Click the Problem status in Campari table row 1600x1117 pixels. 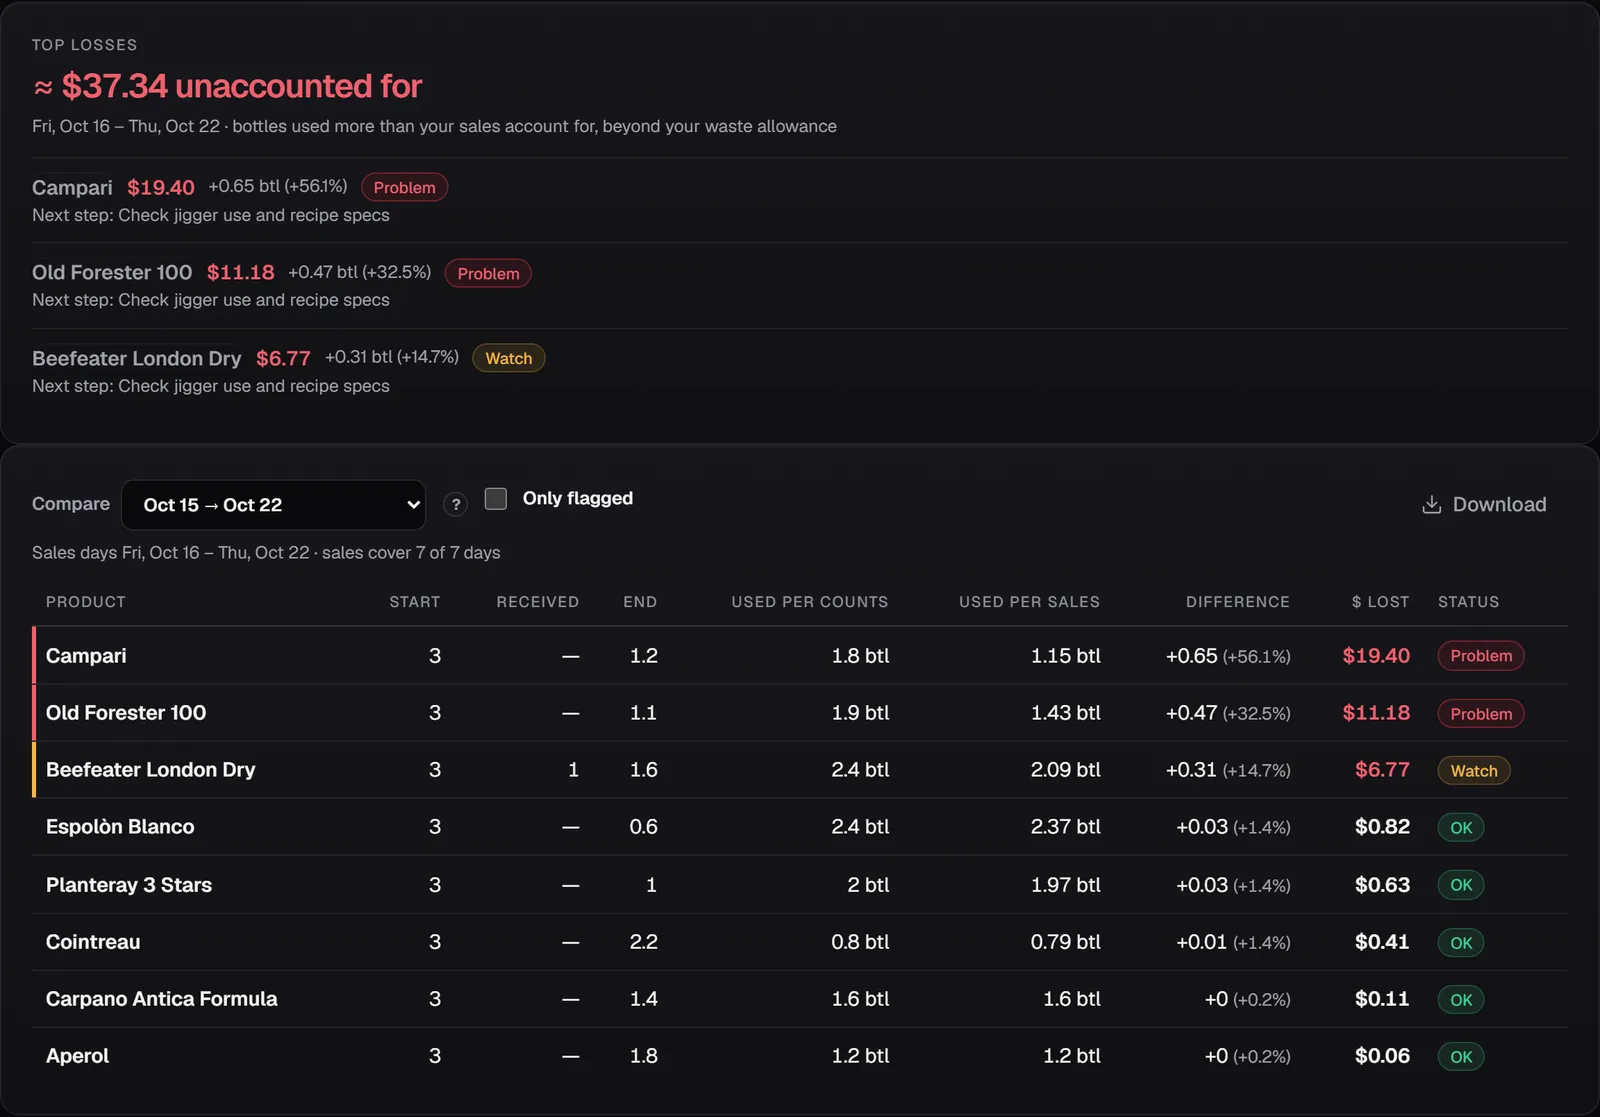pos(1481,656)
